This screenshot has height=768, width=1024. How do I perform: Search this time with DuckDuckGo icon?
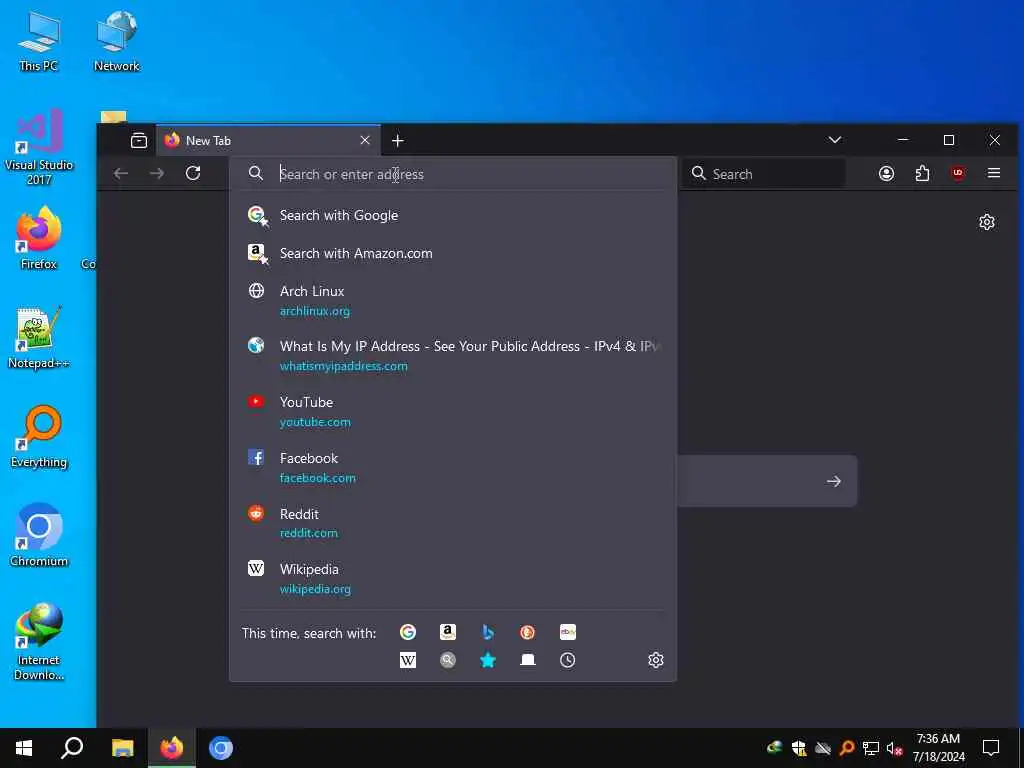click(x=528, y=632)
